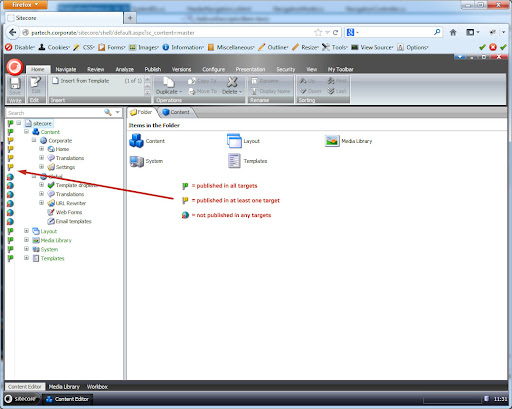Open the Content folder item with blue cubes

[136, 141]
